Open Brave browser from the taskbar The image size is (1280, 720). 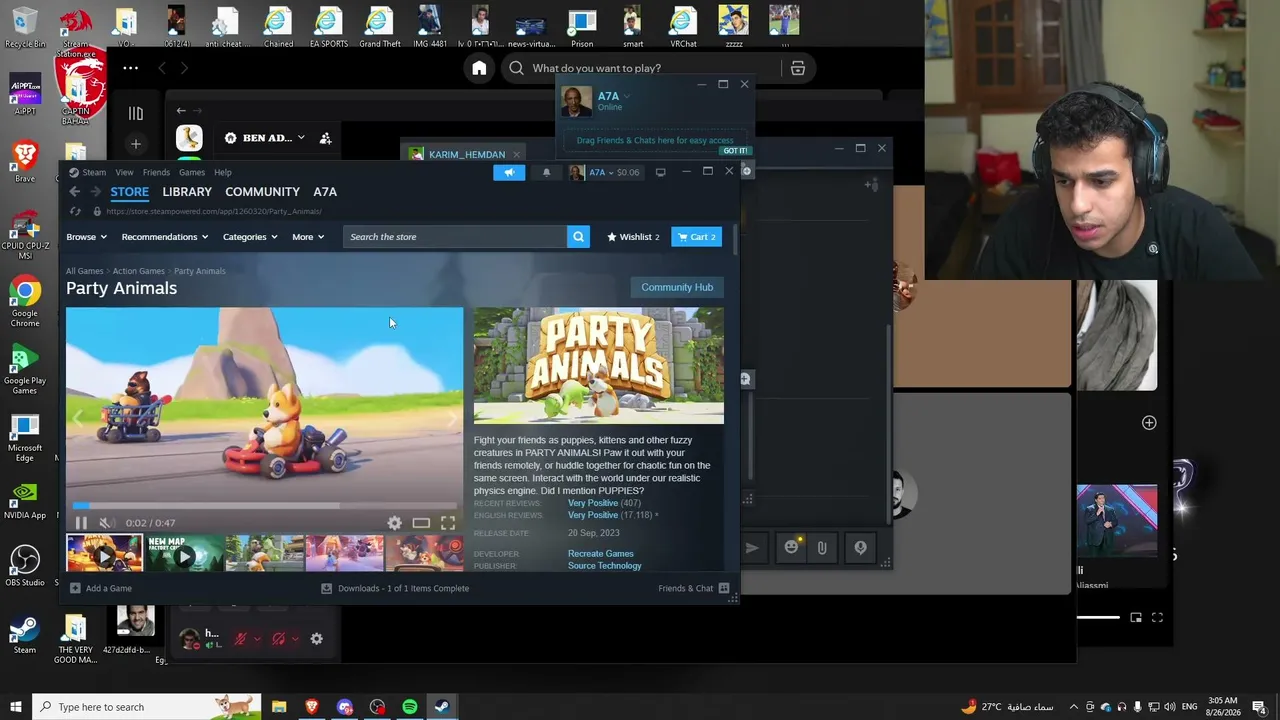[x=312, y=707]
